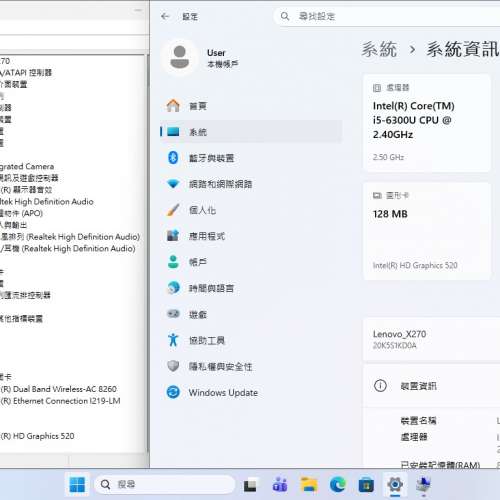Select the 128 MB graphics memory value
Image resolution: width=500 pixels, height=500 pixels.
pyautogui.click(x=390, y=214)
